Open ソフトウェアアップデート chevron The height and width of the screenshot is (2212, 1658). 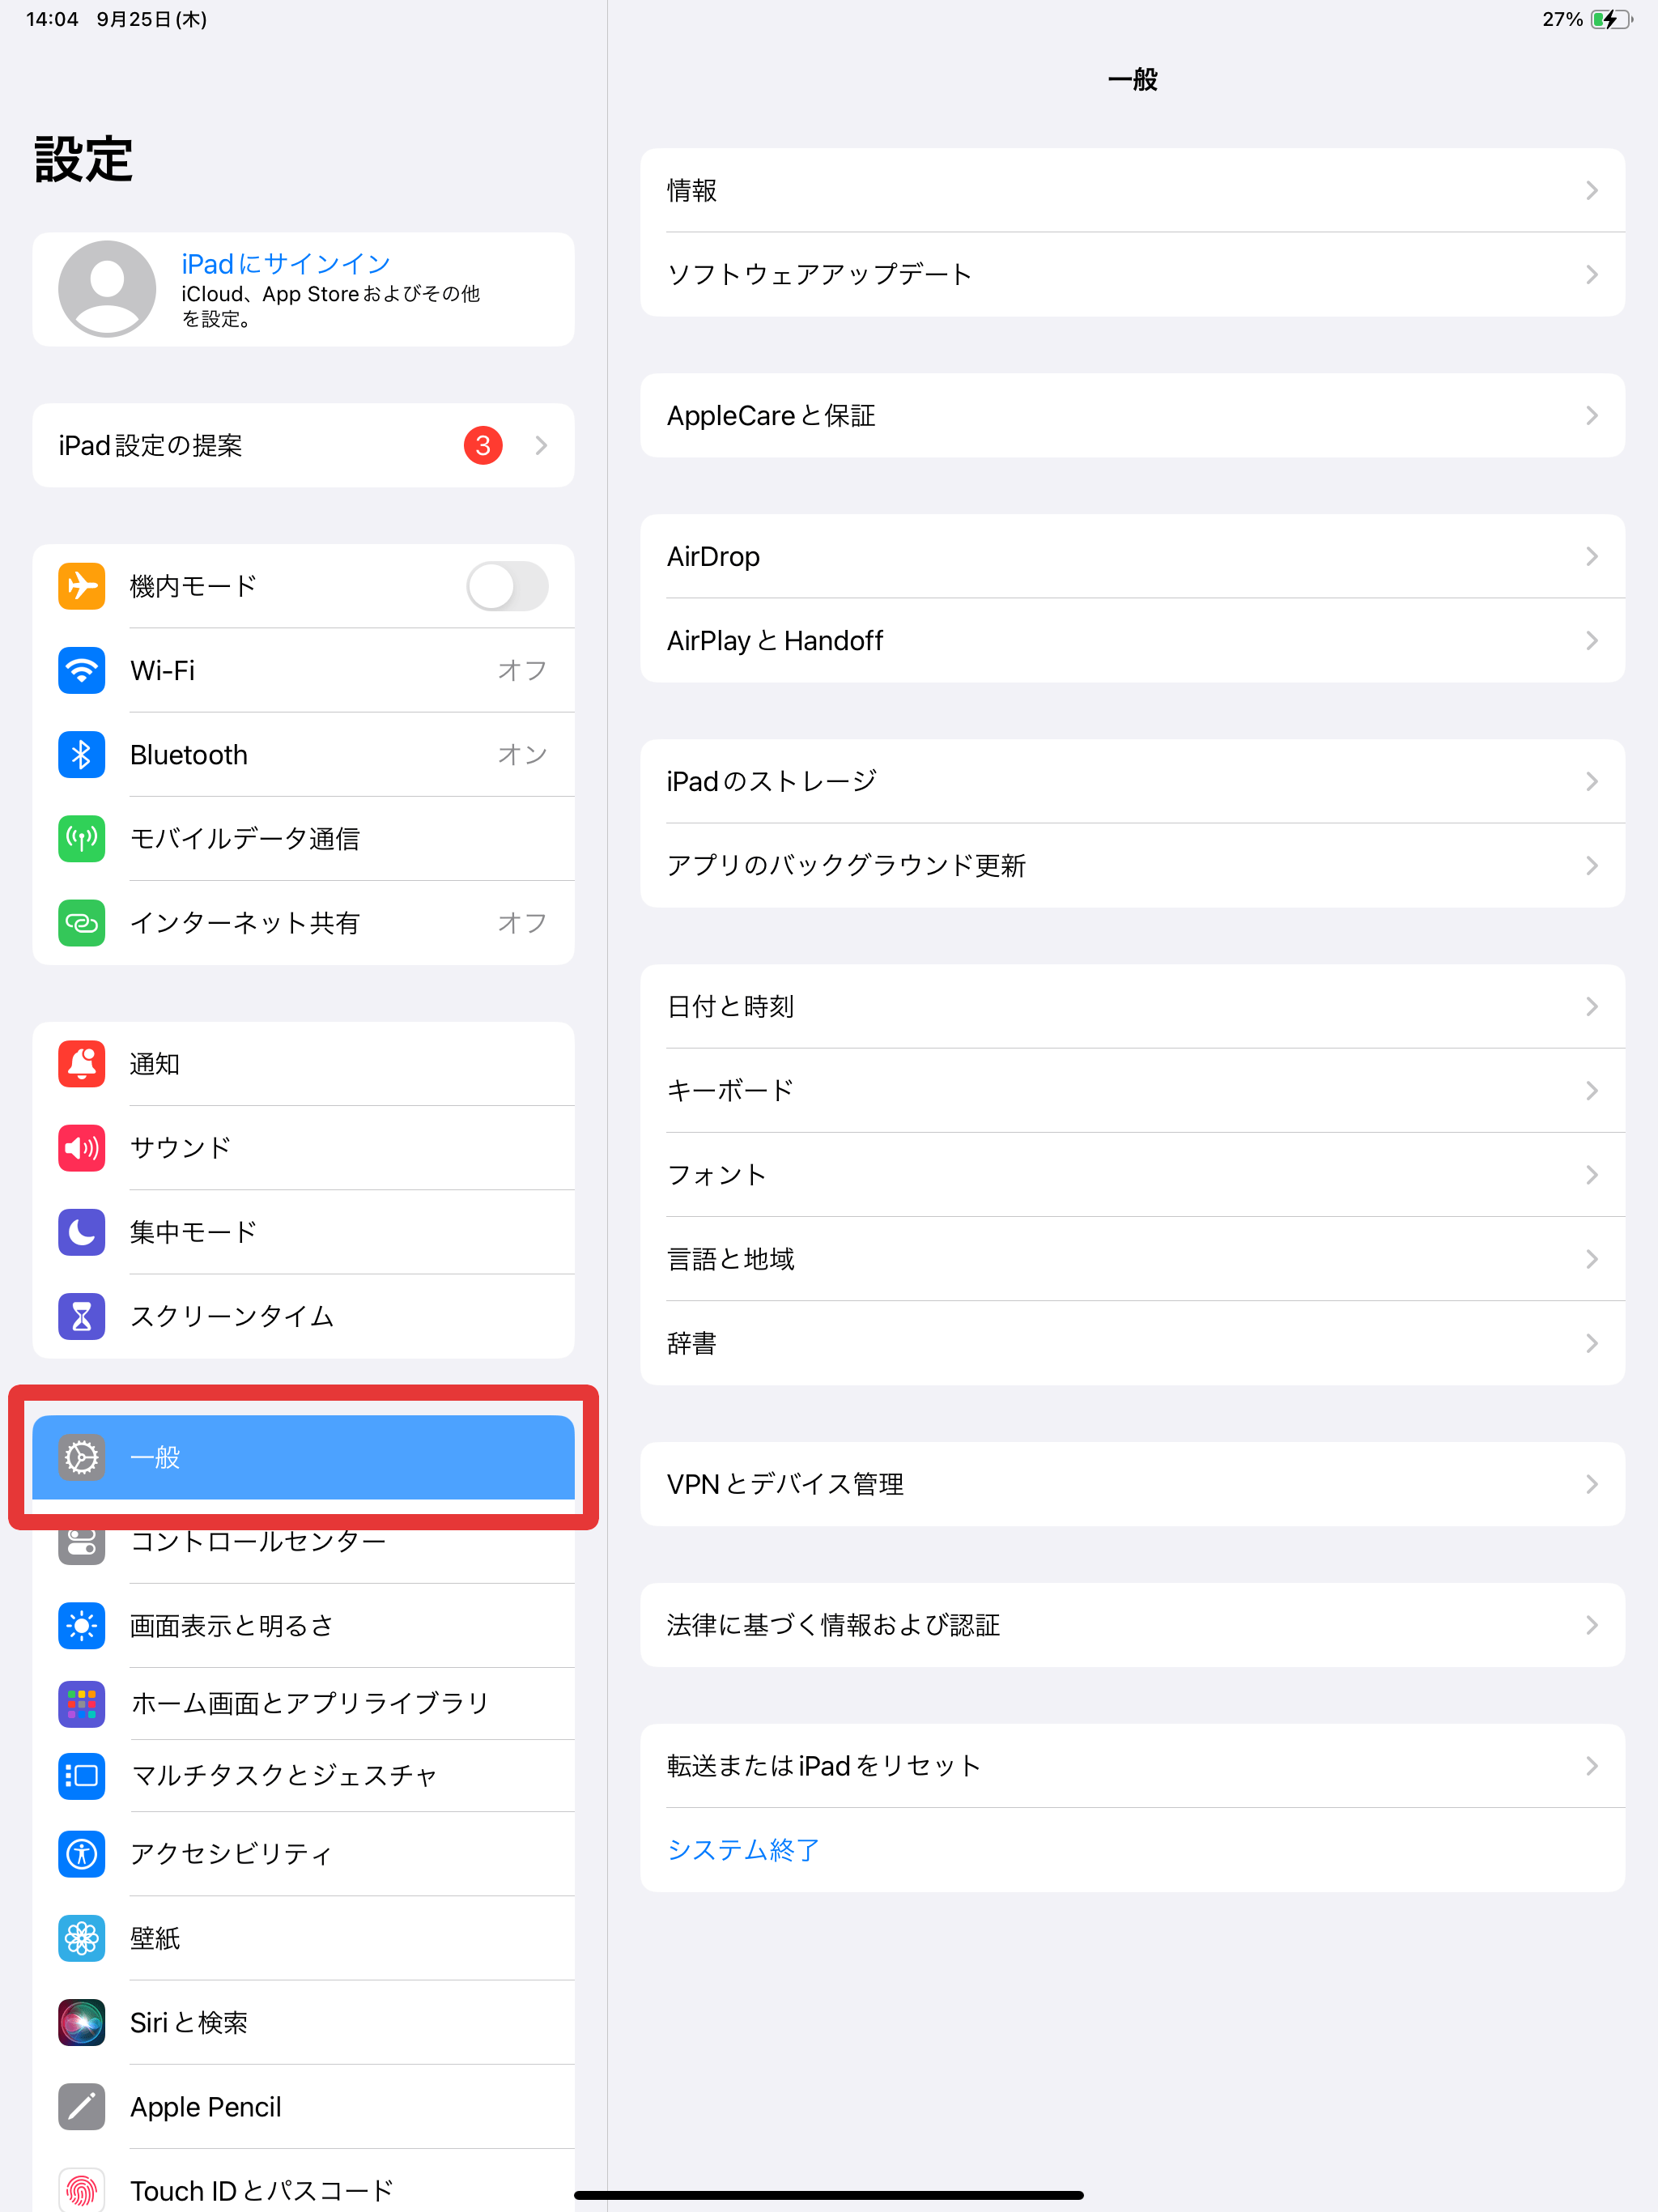point(1592,274)
